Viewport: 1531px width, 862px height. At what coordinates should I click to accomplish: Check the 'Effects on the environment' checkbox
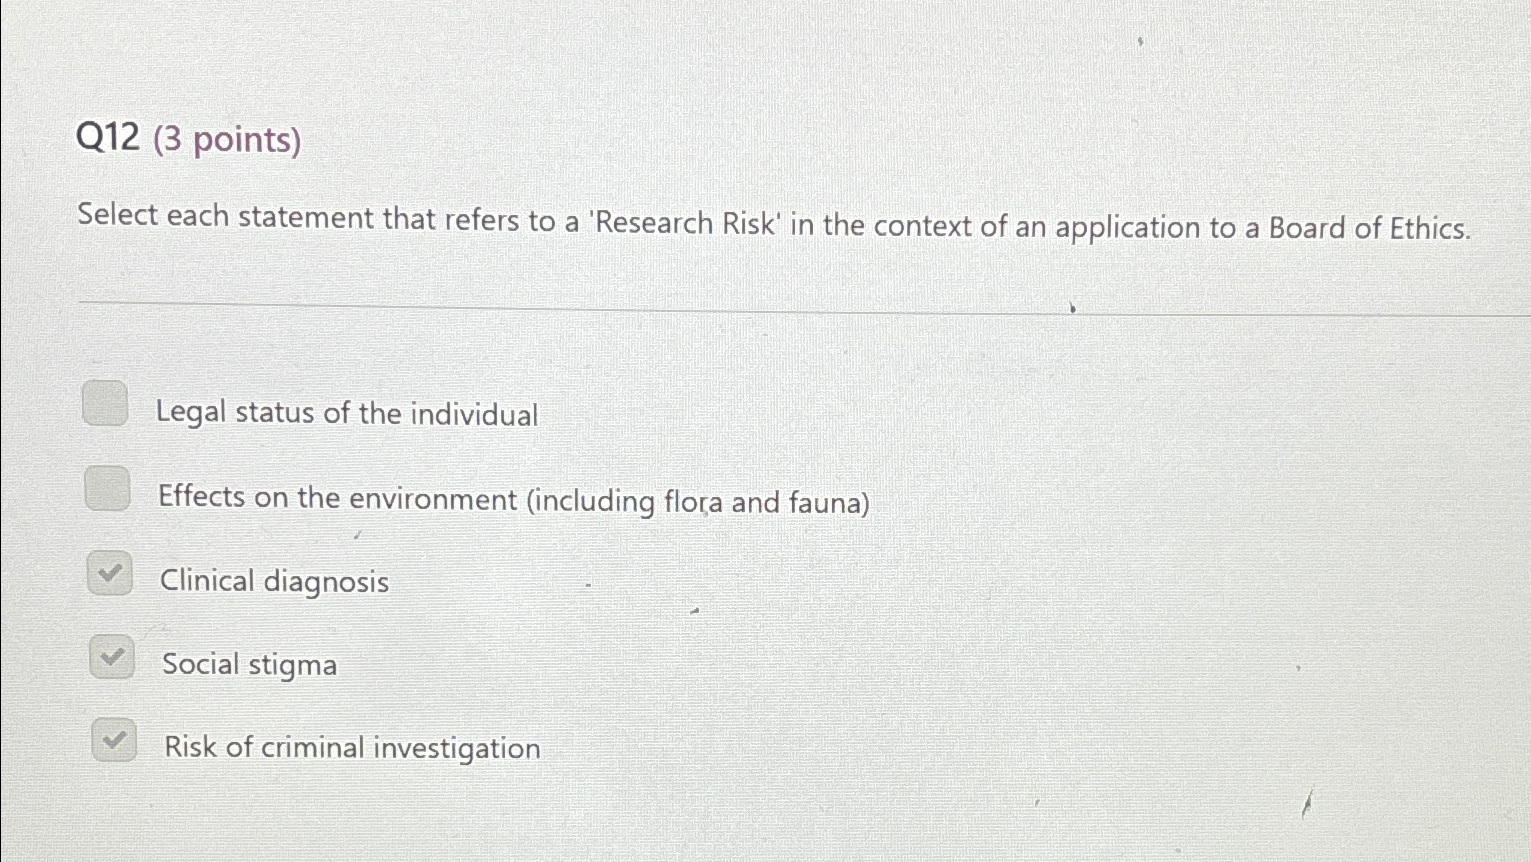[106, 489]
